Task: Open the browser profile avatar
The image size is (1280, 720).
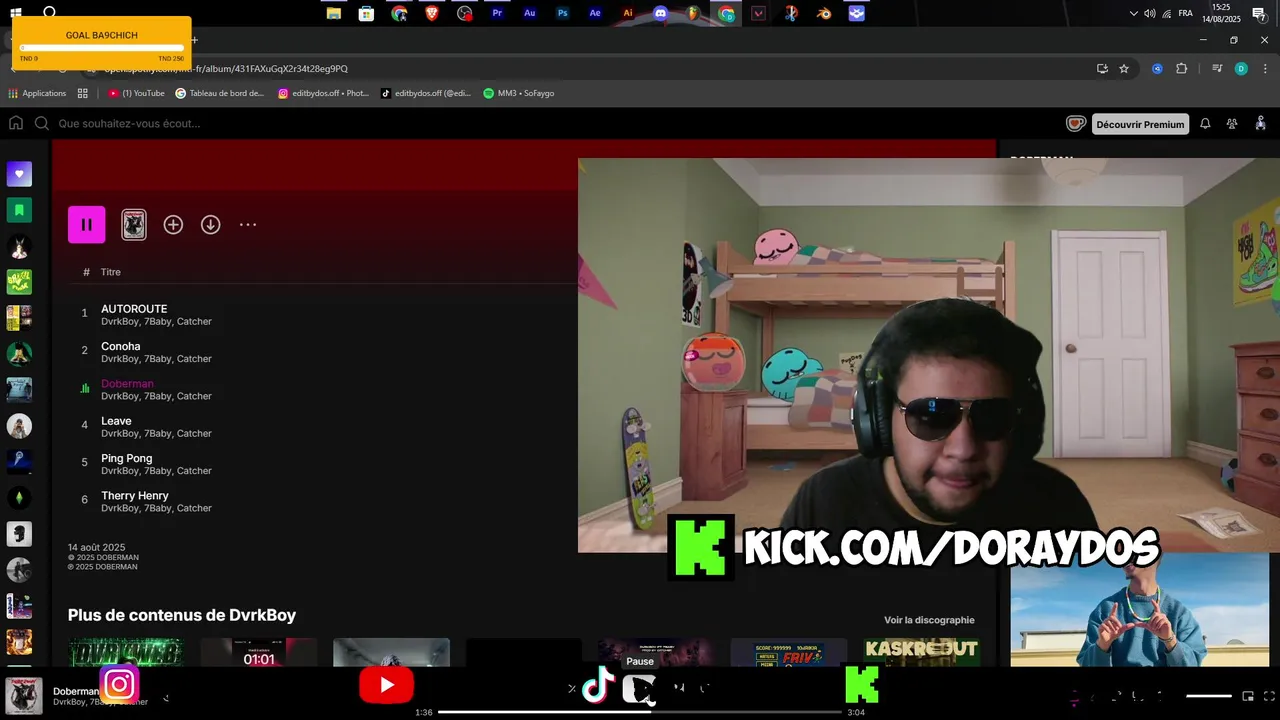Action: coord(1241,69)
